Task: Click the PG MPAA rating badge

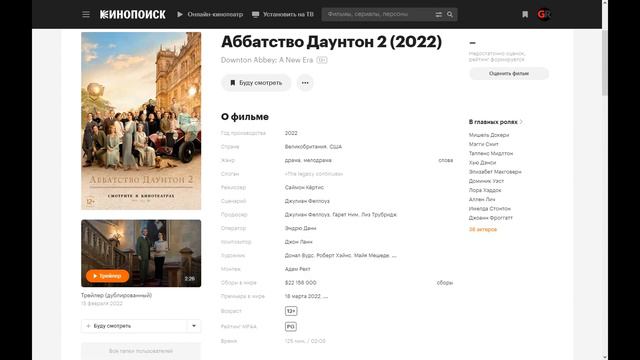Action: [291, 327]
